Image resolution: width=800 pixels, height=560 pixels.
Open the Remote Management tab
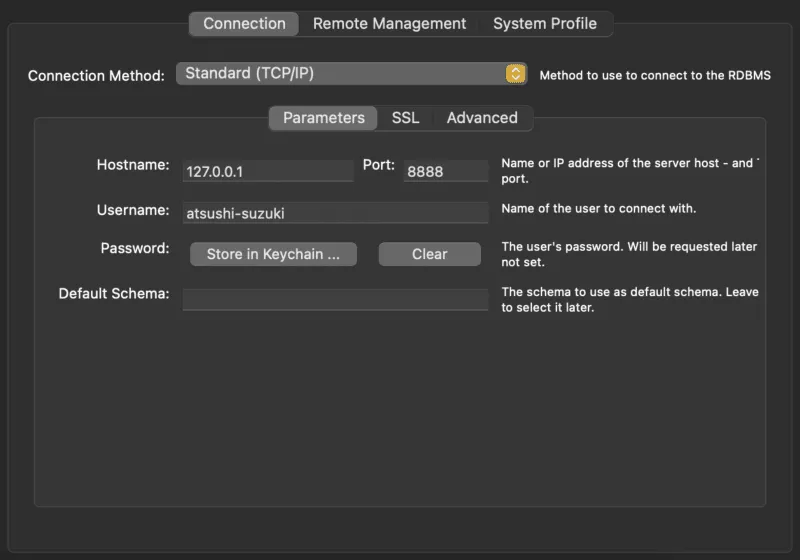tap(389, 24)
